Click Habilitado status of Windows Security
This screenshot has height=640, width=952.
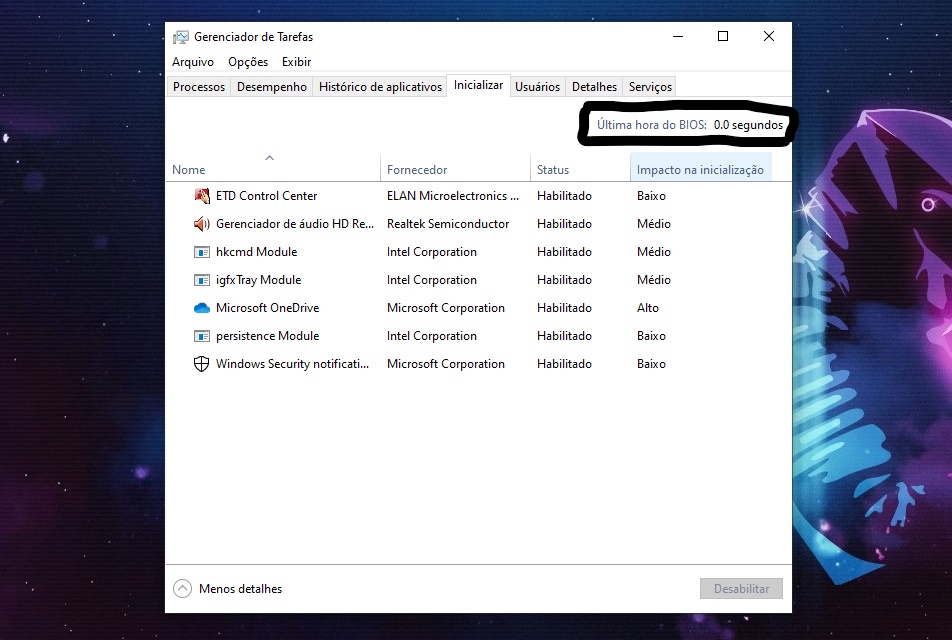[564, 364]
